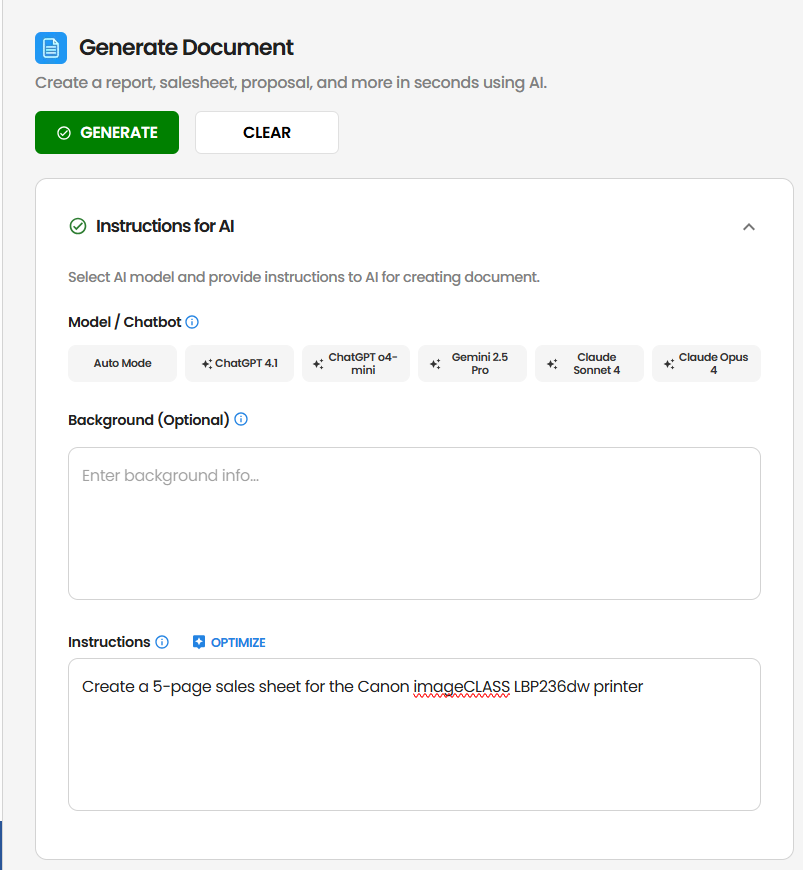This screenshot has height=870, width=803.
Task: Click the info icon beside Background (Optional)
Action: click(241, 420)
